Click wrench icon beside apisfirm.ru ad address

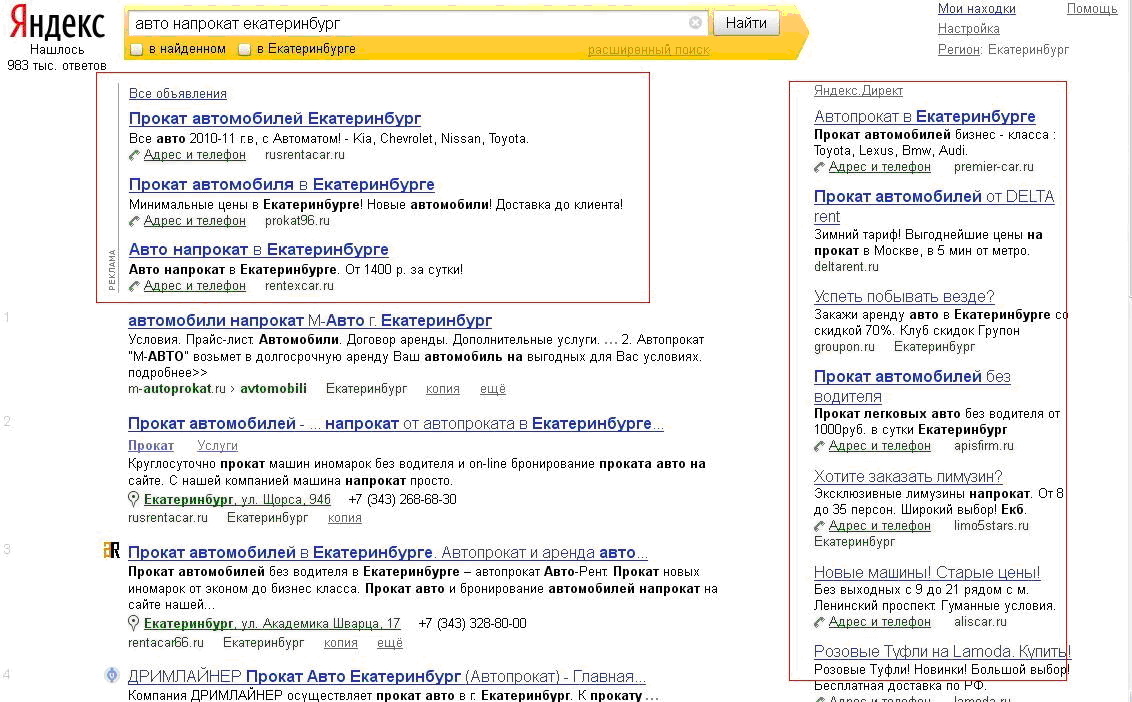pos(819,446)
